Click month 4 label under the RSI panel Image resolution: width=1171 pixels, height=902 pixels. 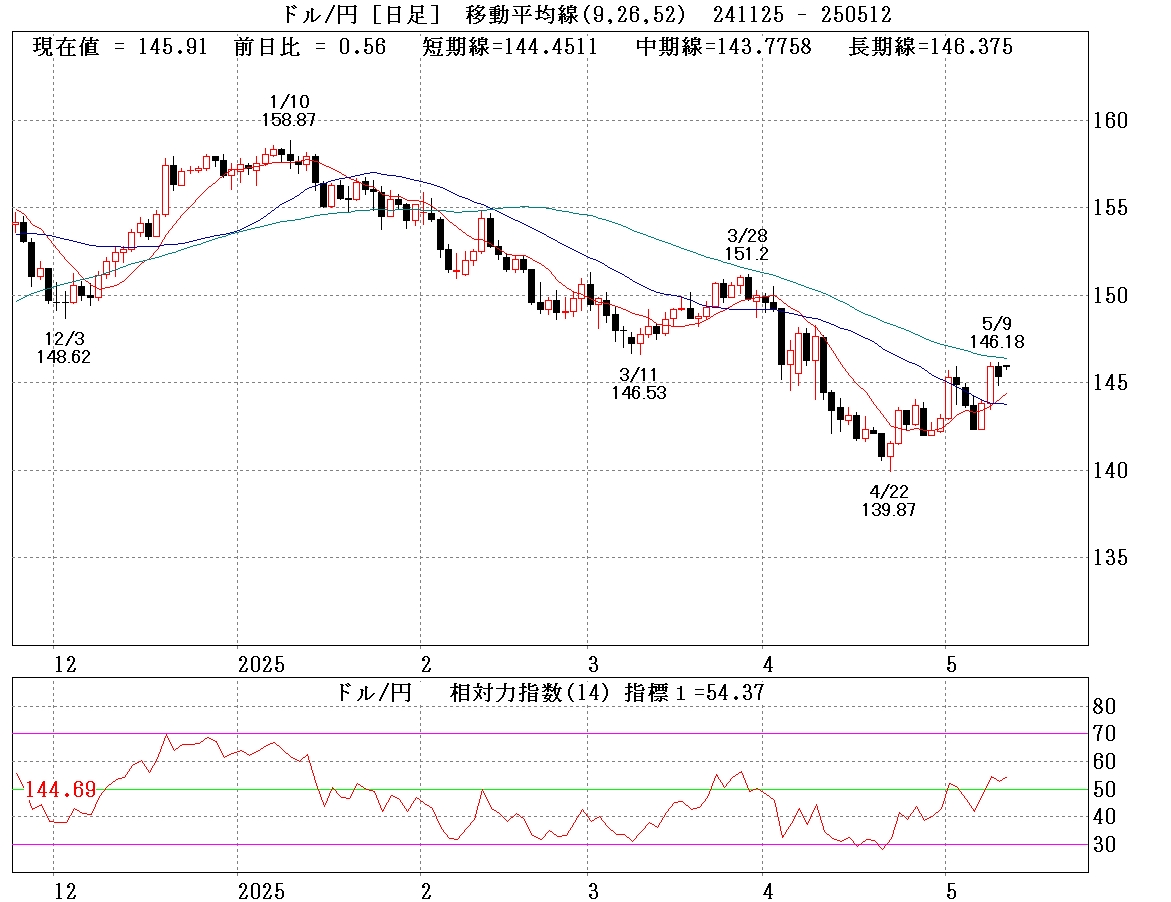coord(767,890)
